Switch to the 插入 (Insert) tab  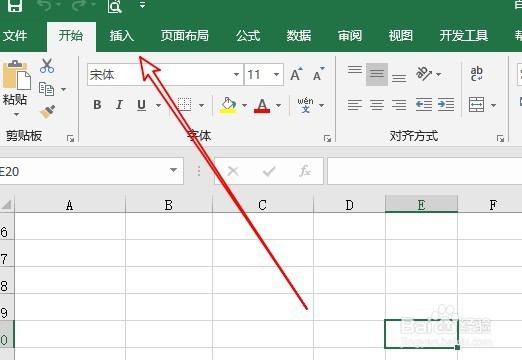click(x=122, y=36)
